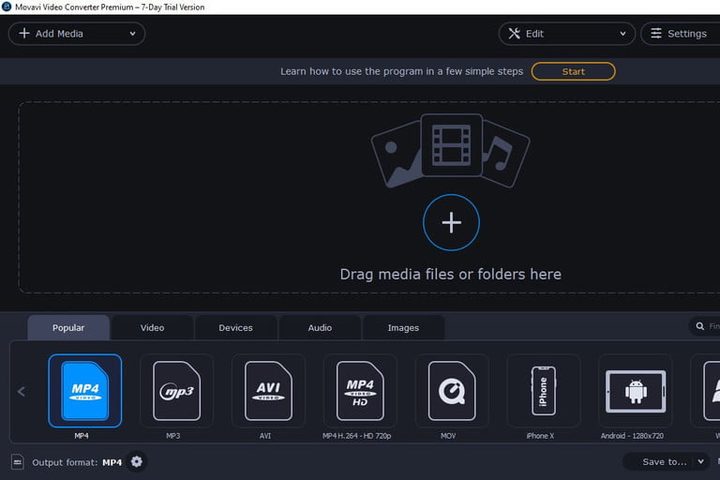Select MP4 H.264 HD 720p preset
The width and height of the screenshot is (720, 480).
[x=360, y=390]
